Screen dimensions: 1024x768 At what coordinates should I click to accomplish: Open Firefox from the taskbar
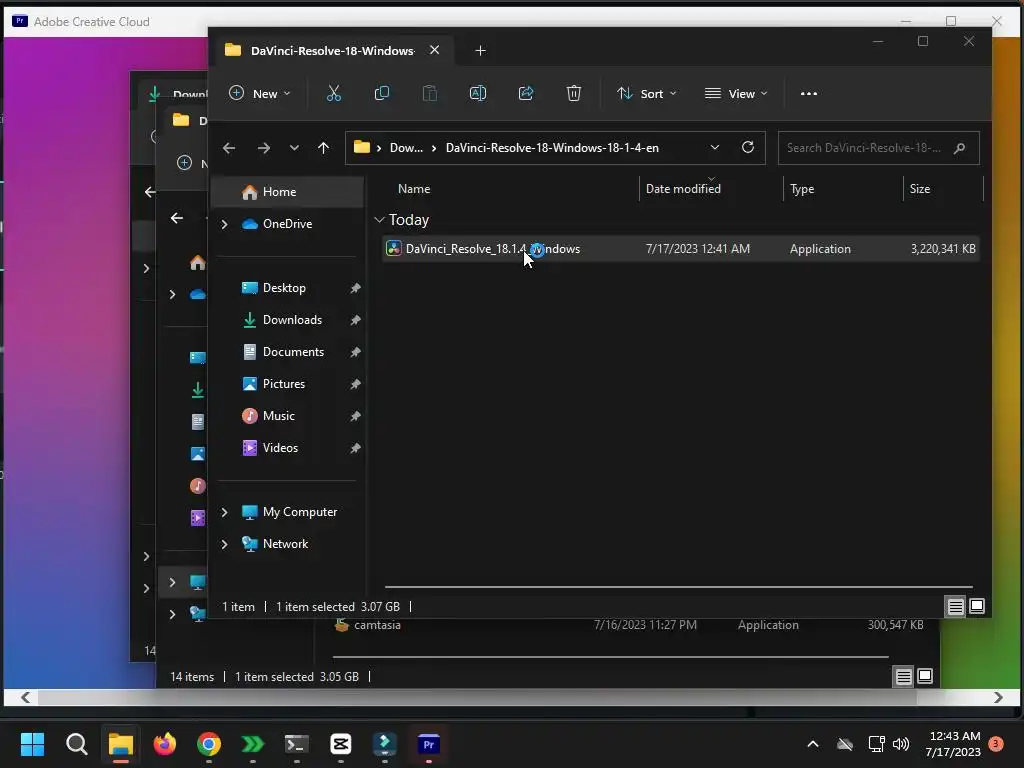click(x=165, y=744)
